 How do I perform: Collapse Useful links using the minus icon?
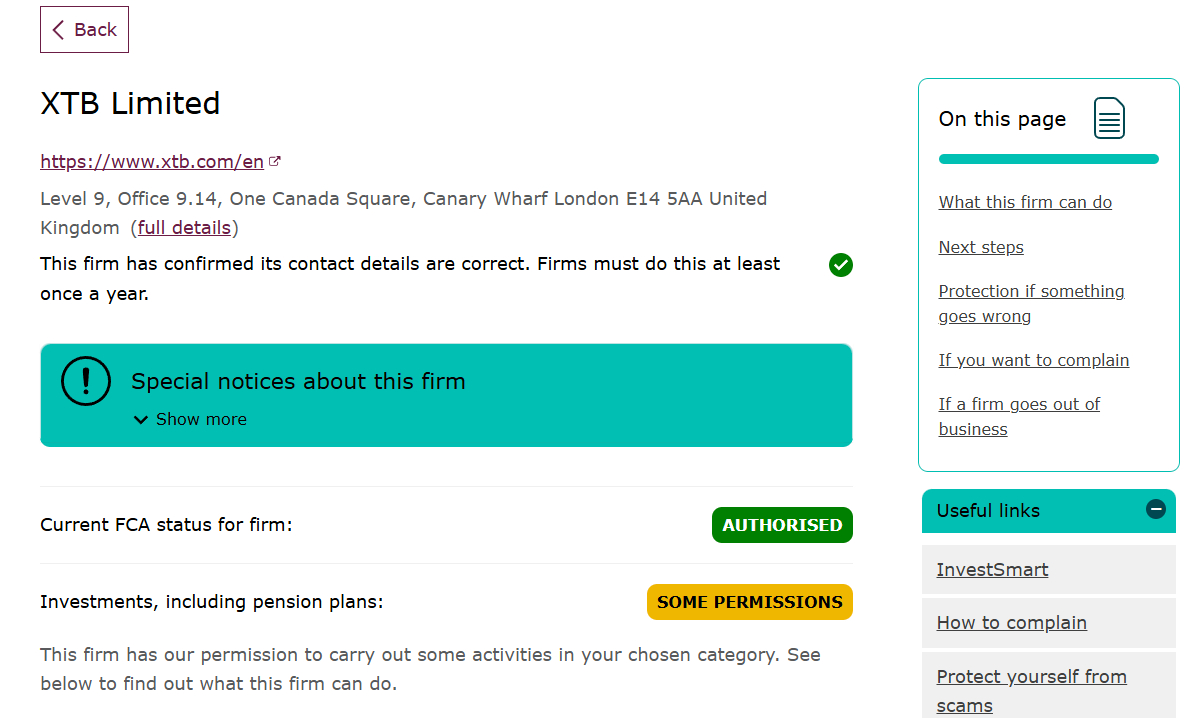point(1157,510)
